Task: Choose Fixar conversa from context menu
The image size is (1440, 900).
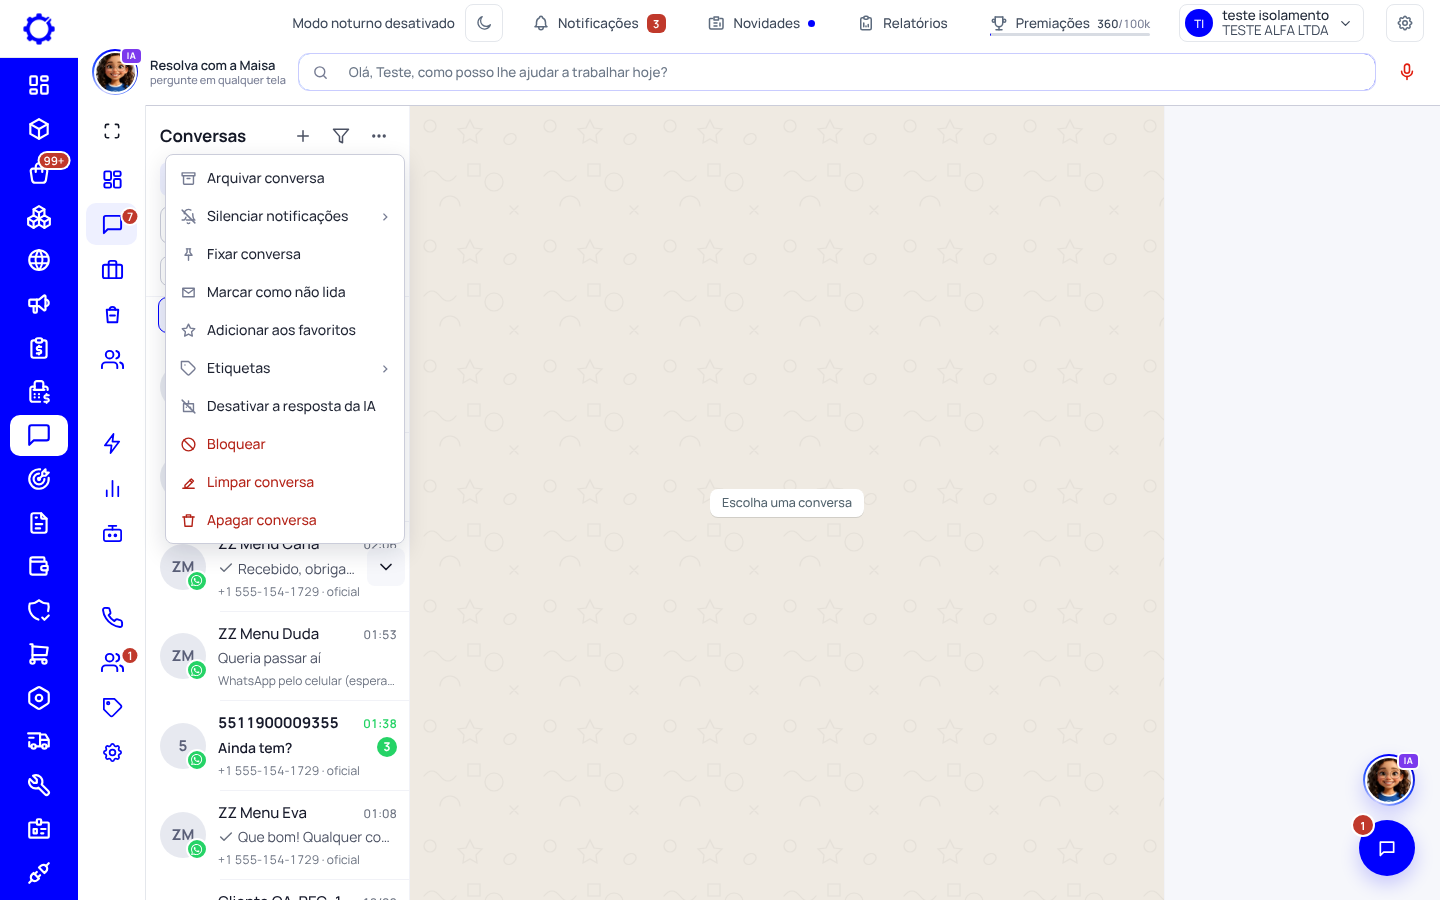Action: pyautogui.click(x=285, y=254)
